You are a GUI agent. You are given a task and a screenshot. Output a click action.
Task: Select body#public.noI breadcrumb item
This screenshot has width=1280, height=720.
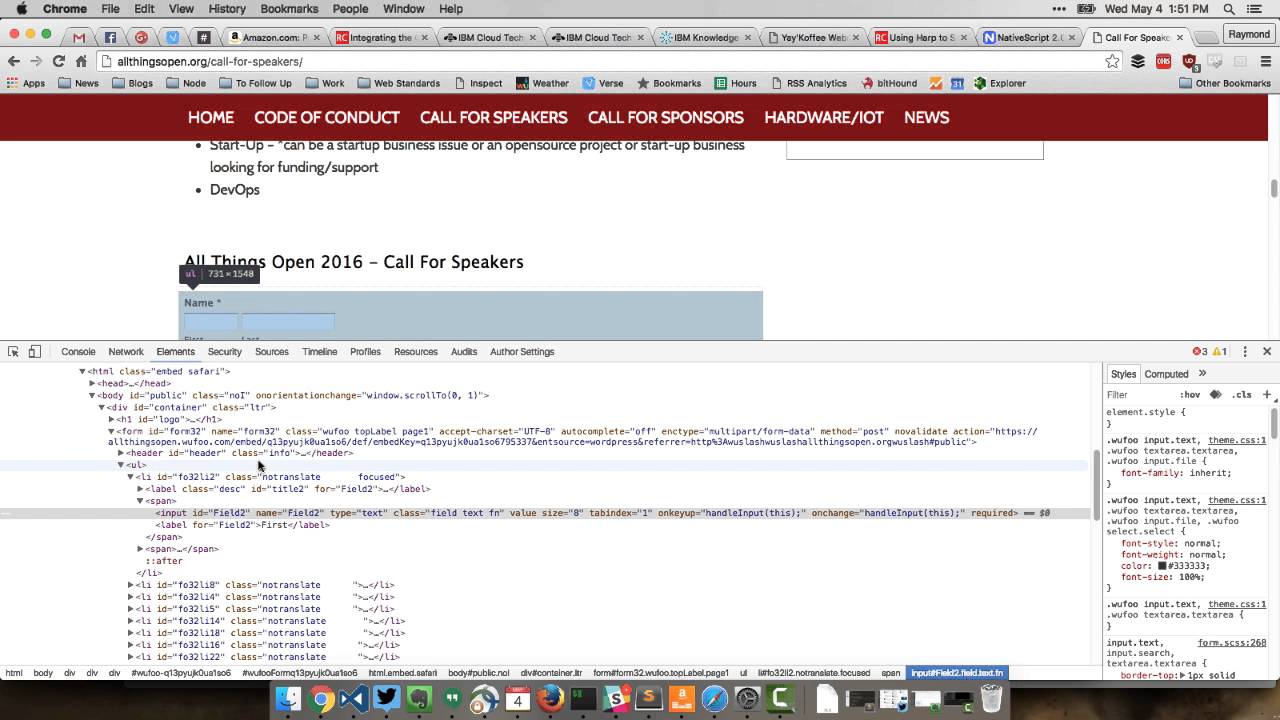tap(478, 673)
